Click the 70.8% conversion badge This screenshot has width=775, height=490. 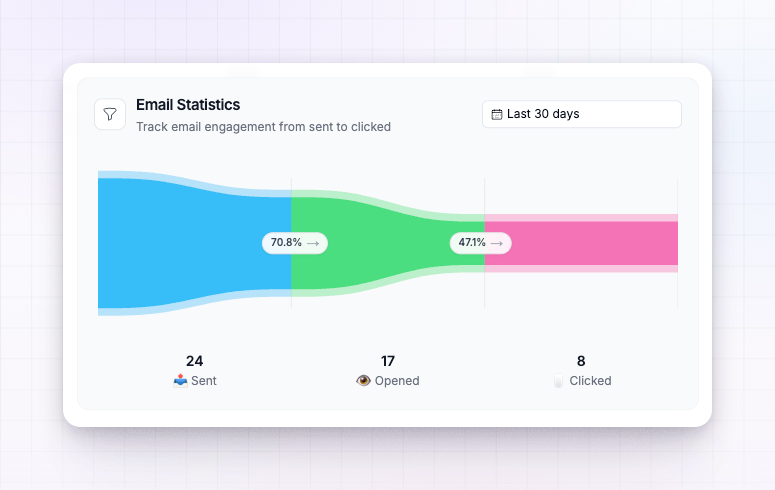(295, 243)
